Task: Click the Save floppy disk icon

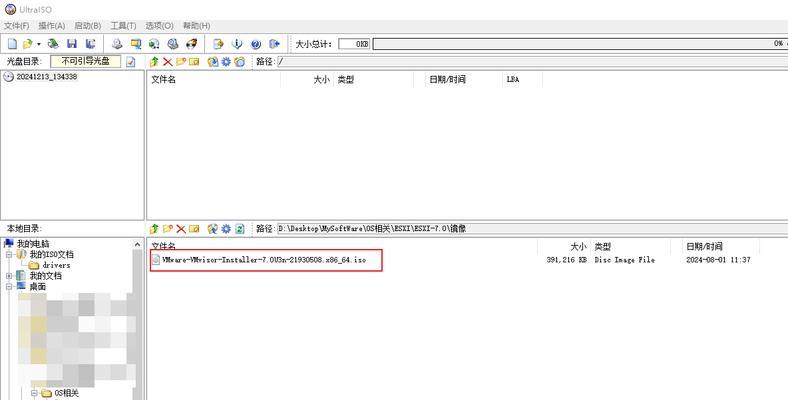Action: point(72,44)
